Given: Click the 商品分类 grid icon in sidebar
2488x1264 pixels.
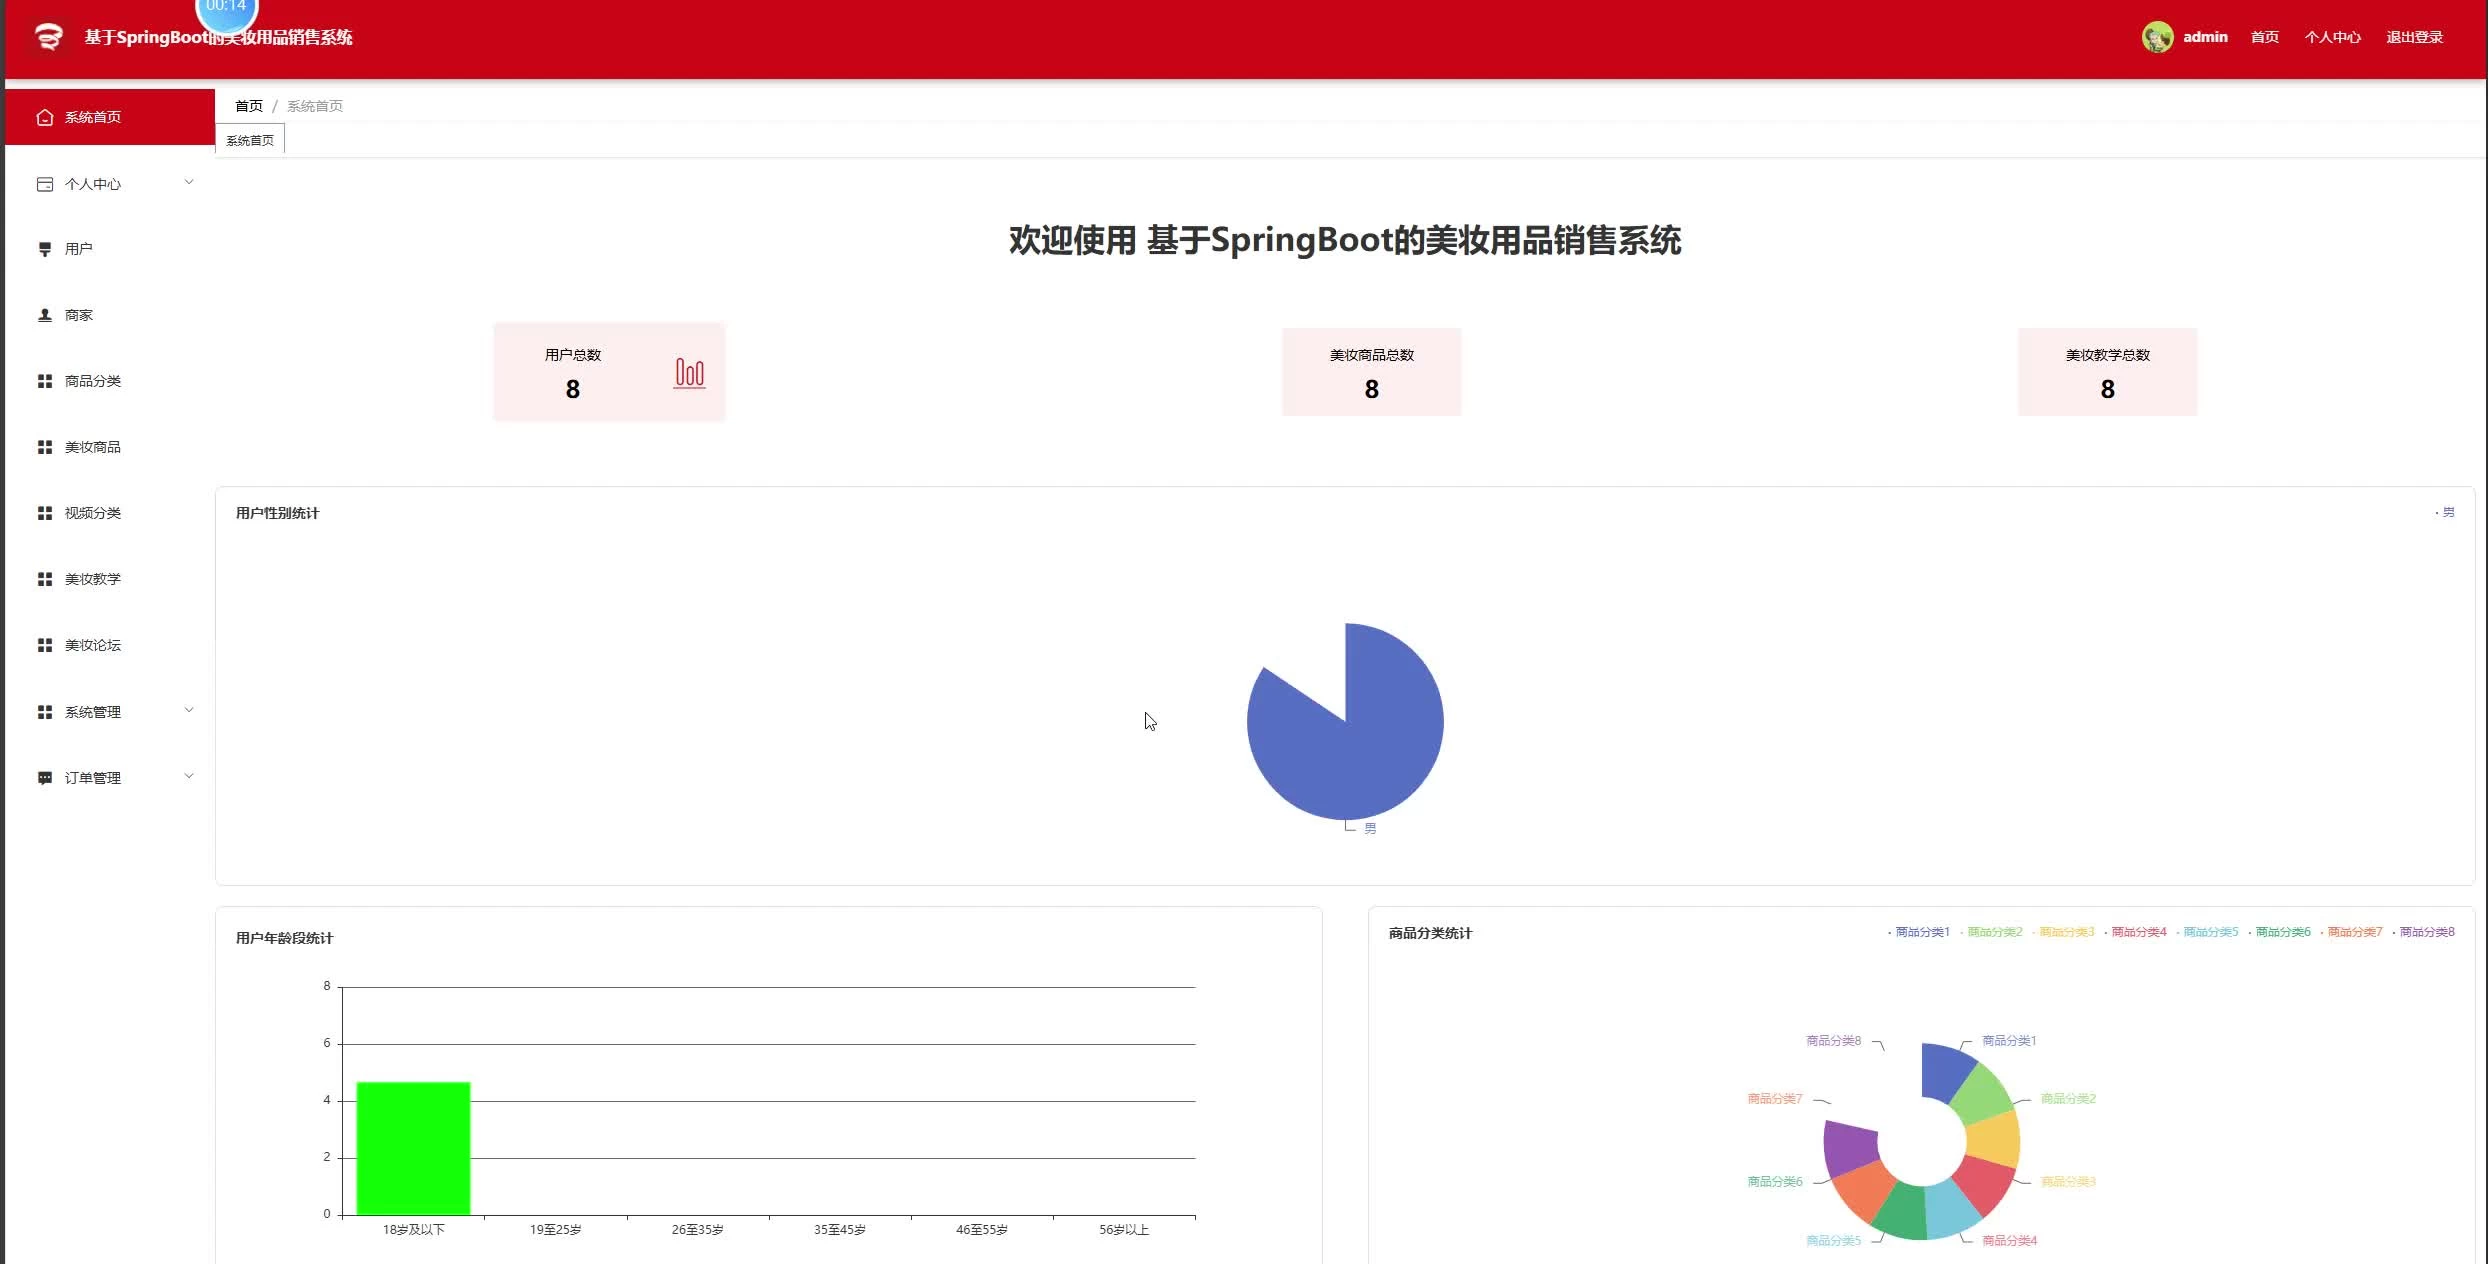Looking at the screenshot, I should point(44,381).
